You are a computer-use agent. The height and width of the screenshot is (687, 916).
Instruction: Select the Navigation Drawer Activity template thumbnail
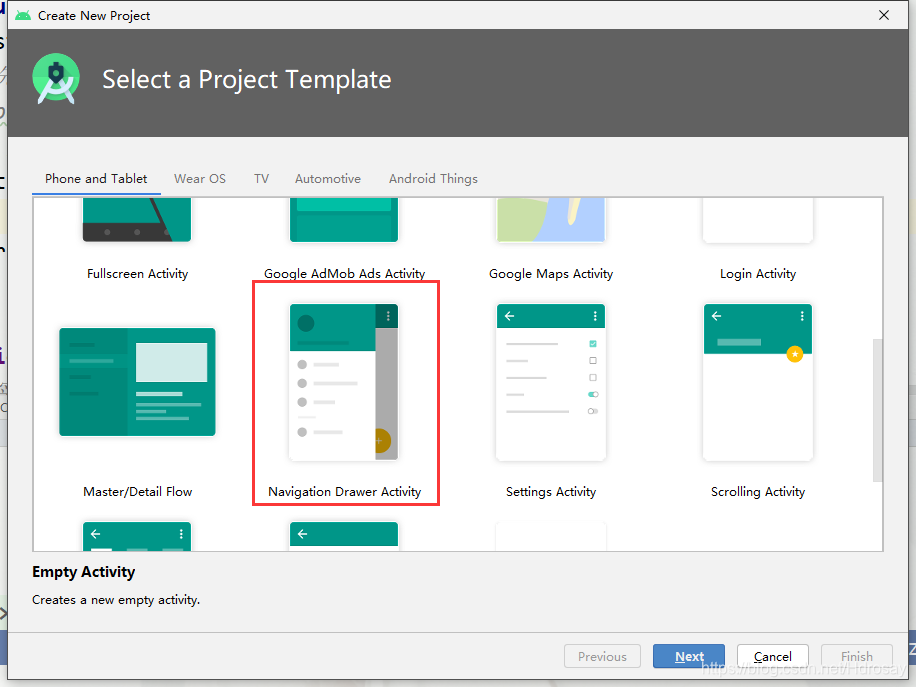tap(344, 382)
